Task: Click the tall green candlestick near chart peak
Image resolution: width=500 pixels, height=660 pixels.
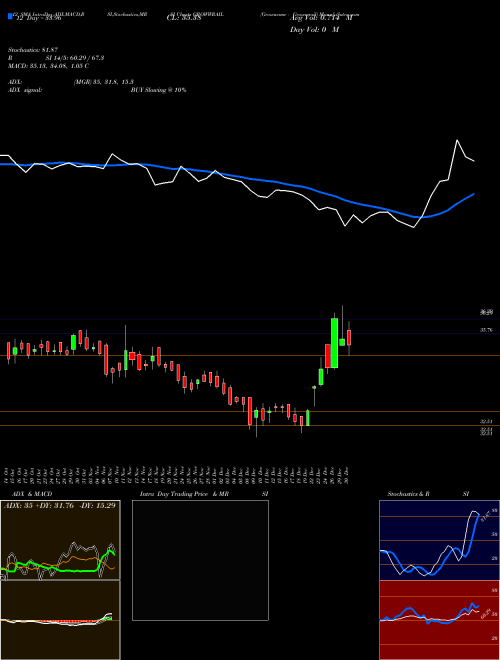Action: click(x=335, y=343)
